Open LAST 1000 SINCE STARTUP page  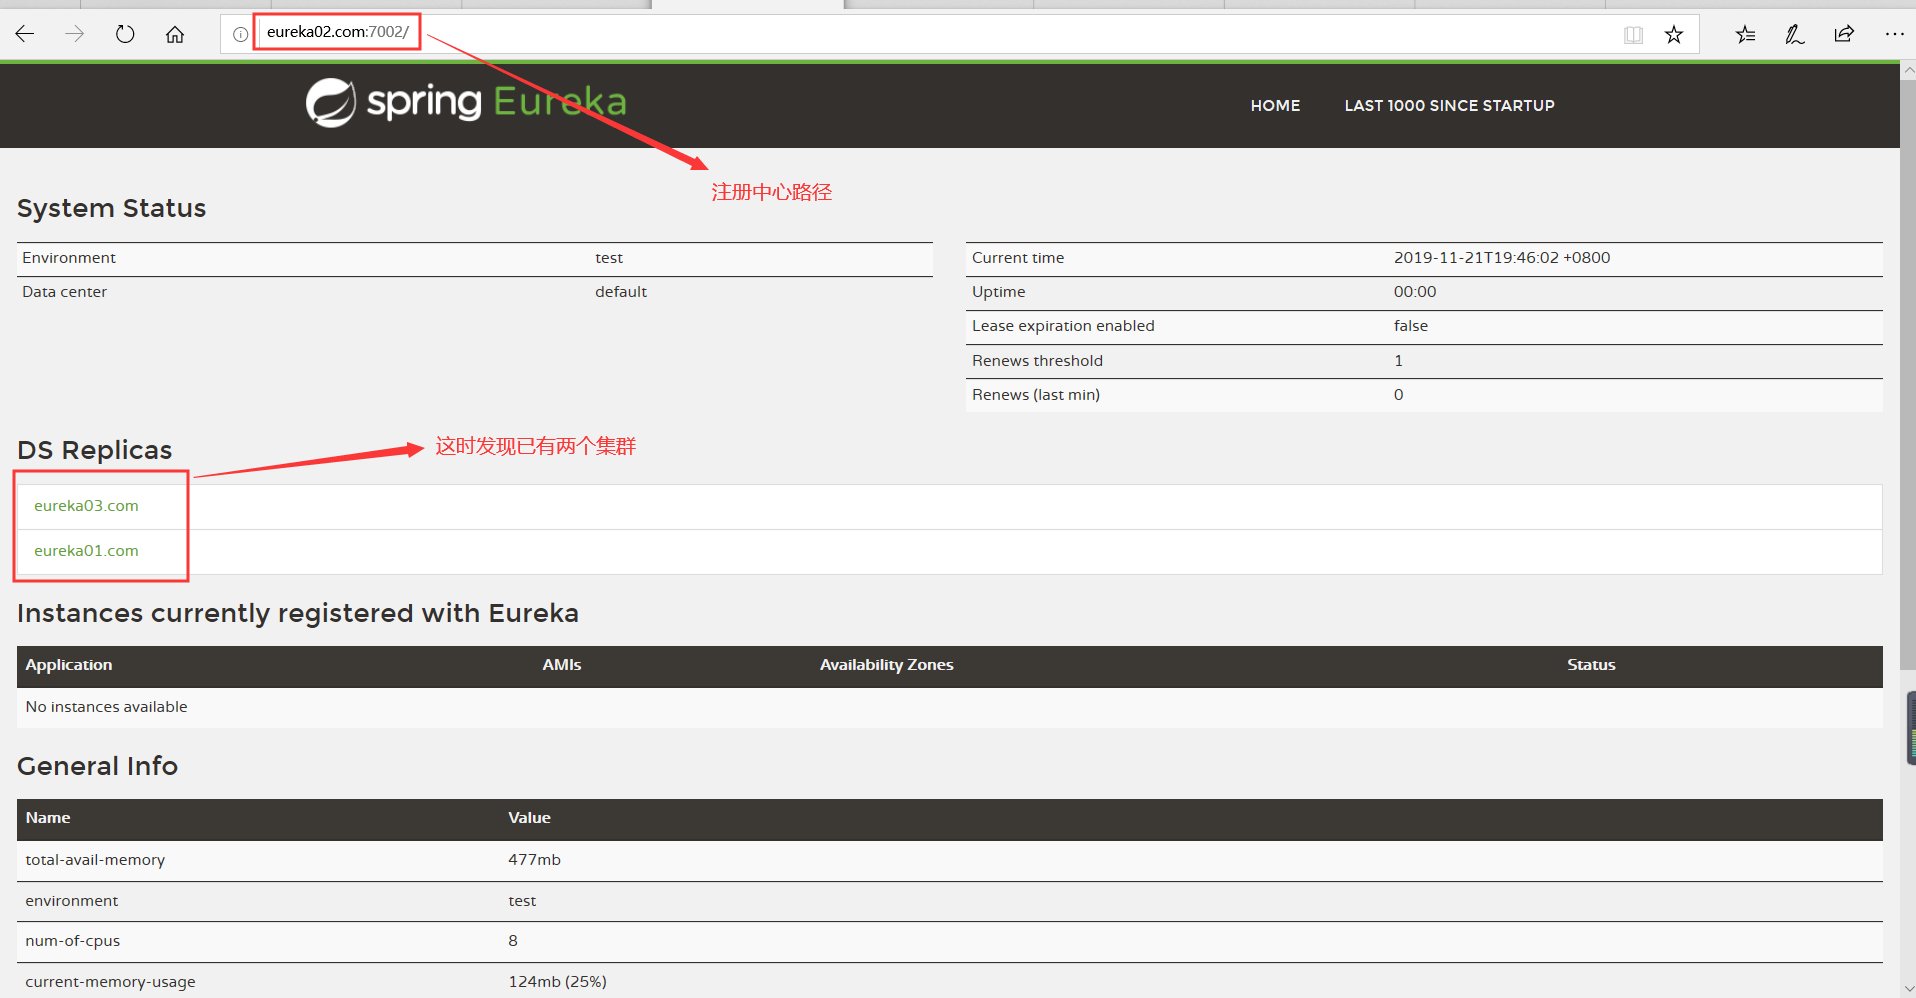1449,105
